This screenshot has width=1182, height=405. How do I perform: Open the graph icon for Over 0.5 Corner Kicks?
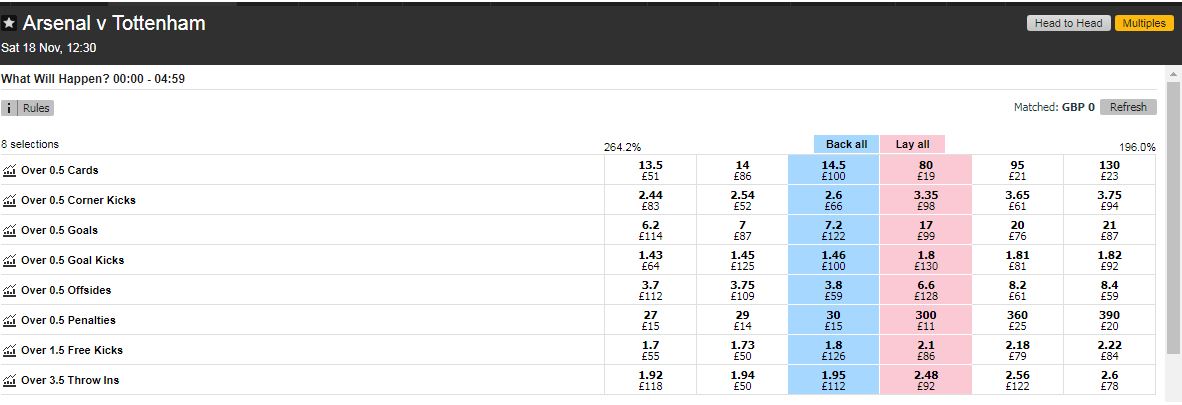[10, 201]
